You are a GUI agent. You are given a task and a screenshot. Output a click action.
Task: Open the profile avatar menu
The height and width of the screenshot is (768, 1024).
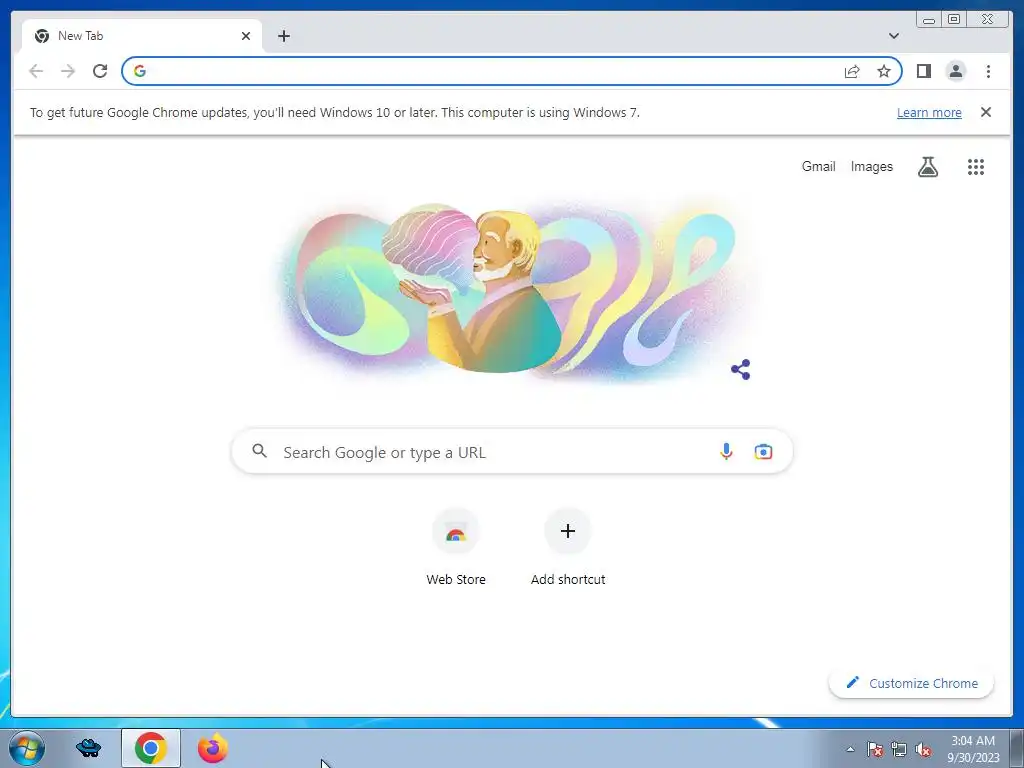coord(955,71)
